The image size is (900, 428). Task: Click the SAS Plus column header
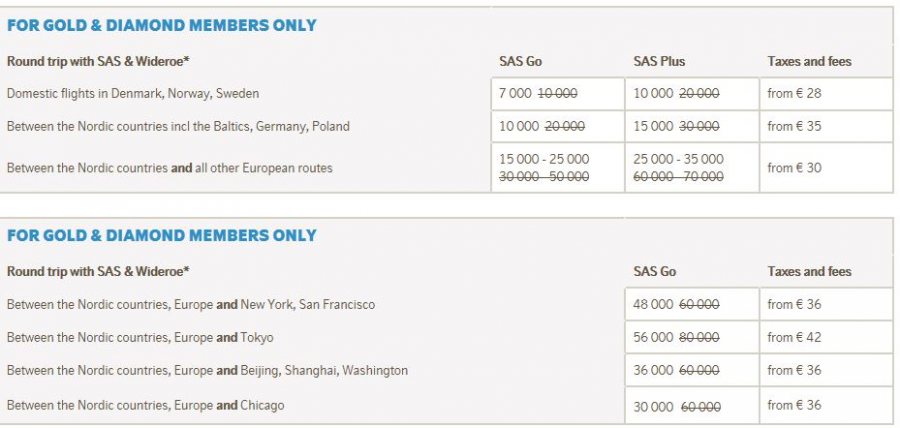tap(659, 61)
